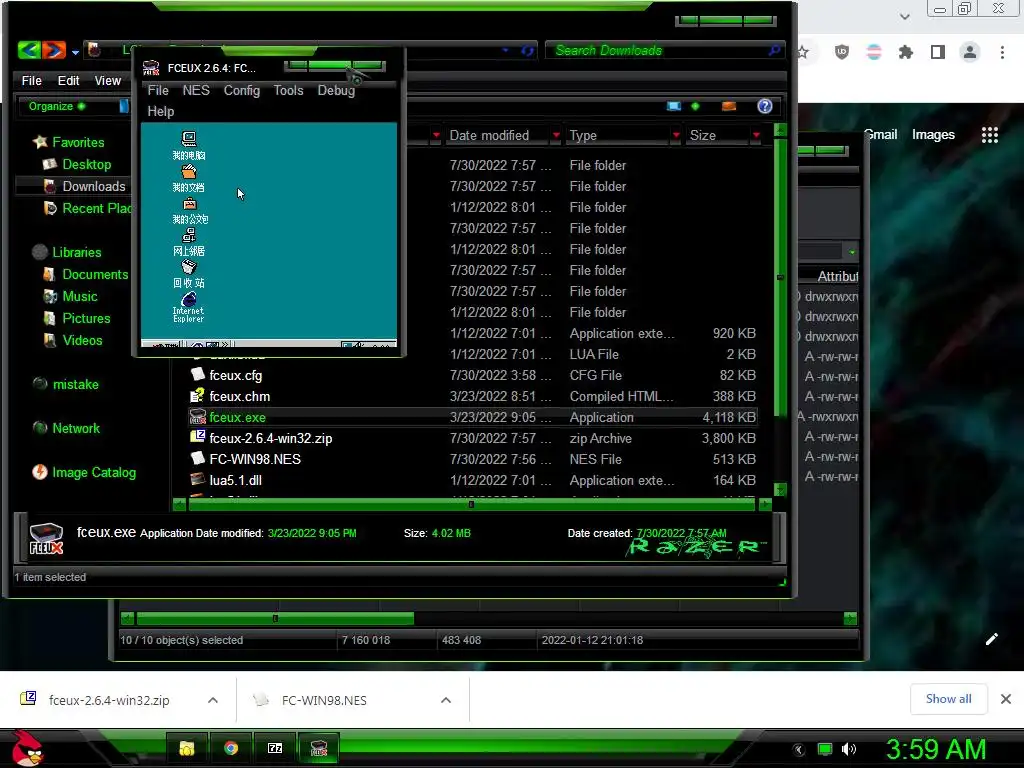Expand FC-WIN98.NES download options chevron

pyautogui.click(x=446, y=700)
